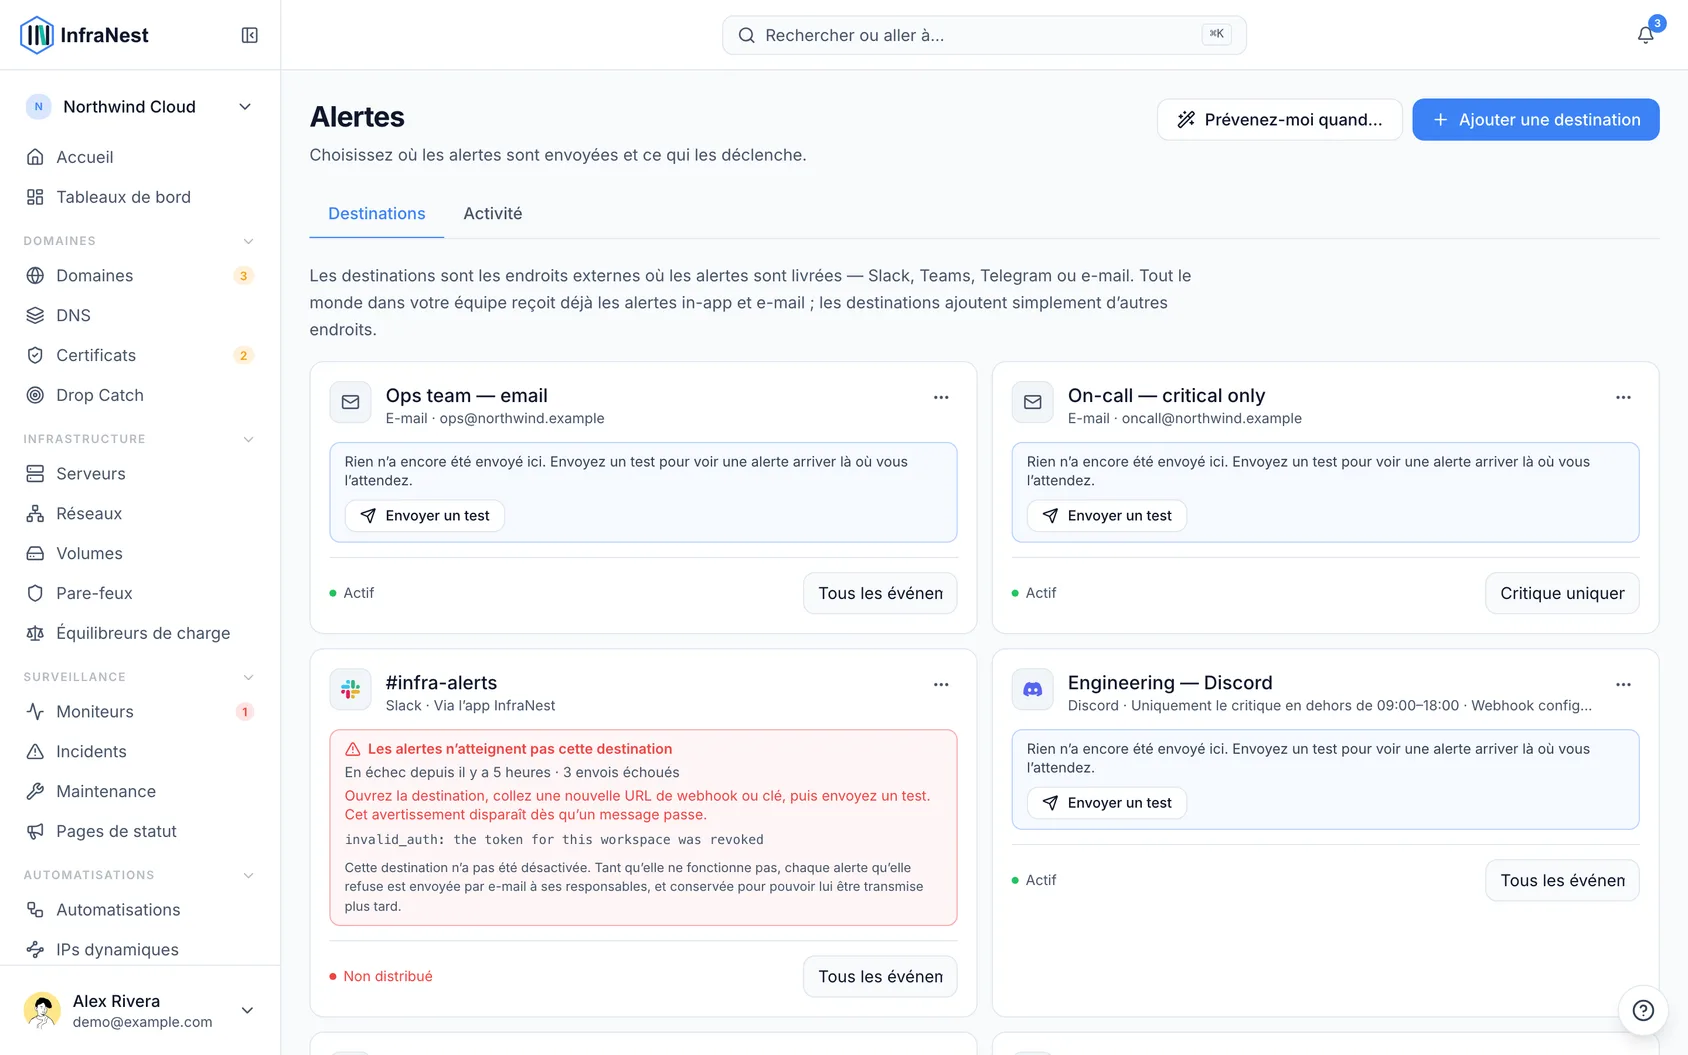Open event filter dropdown on Ops team card
Viewport: 1688px width, 1055px height.
pos(880,593)
